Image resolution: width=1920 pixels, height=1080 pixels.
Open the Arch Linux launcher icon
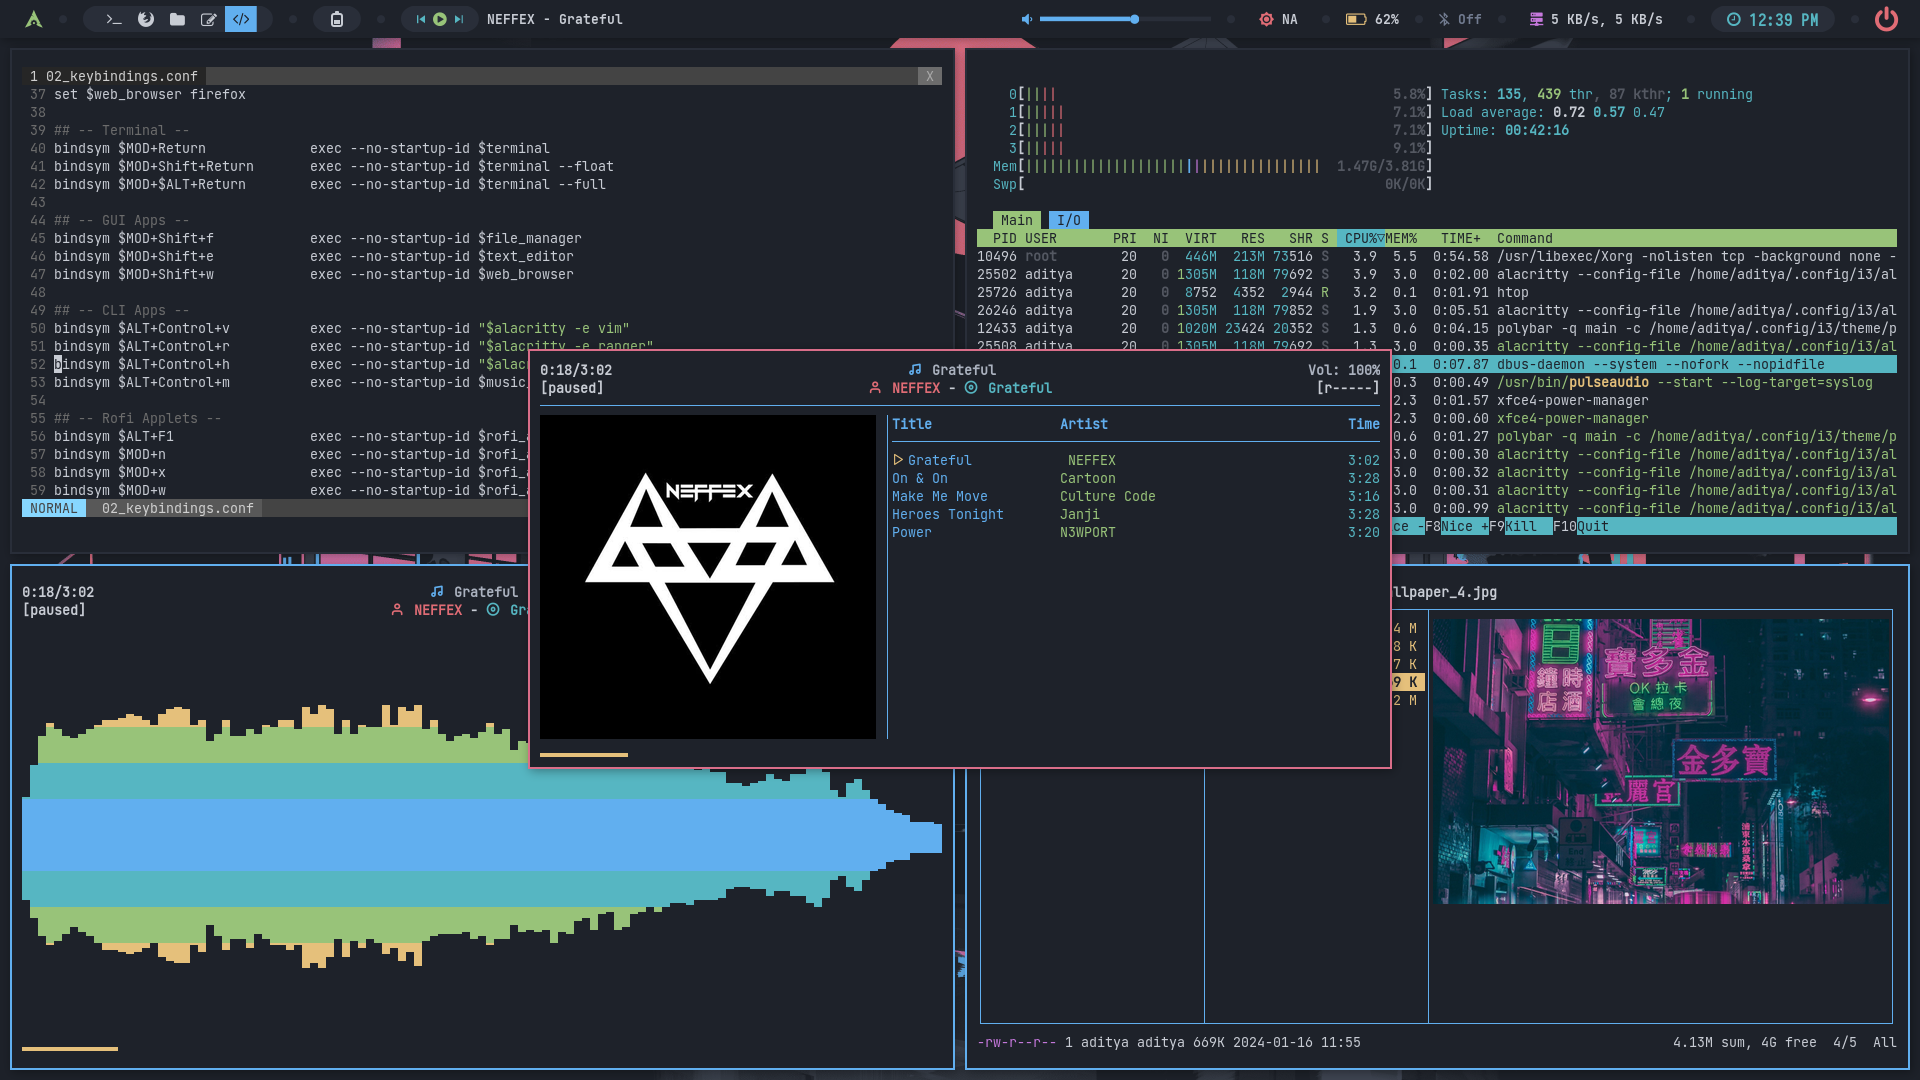click(x=34, y=19)
